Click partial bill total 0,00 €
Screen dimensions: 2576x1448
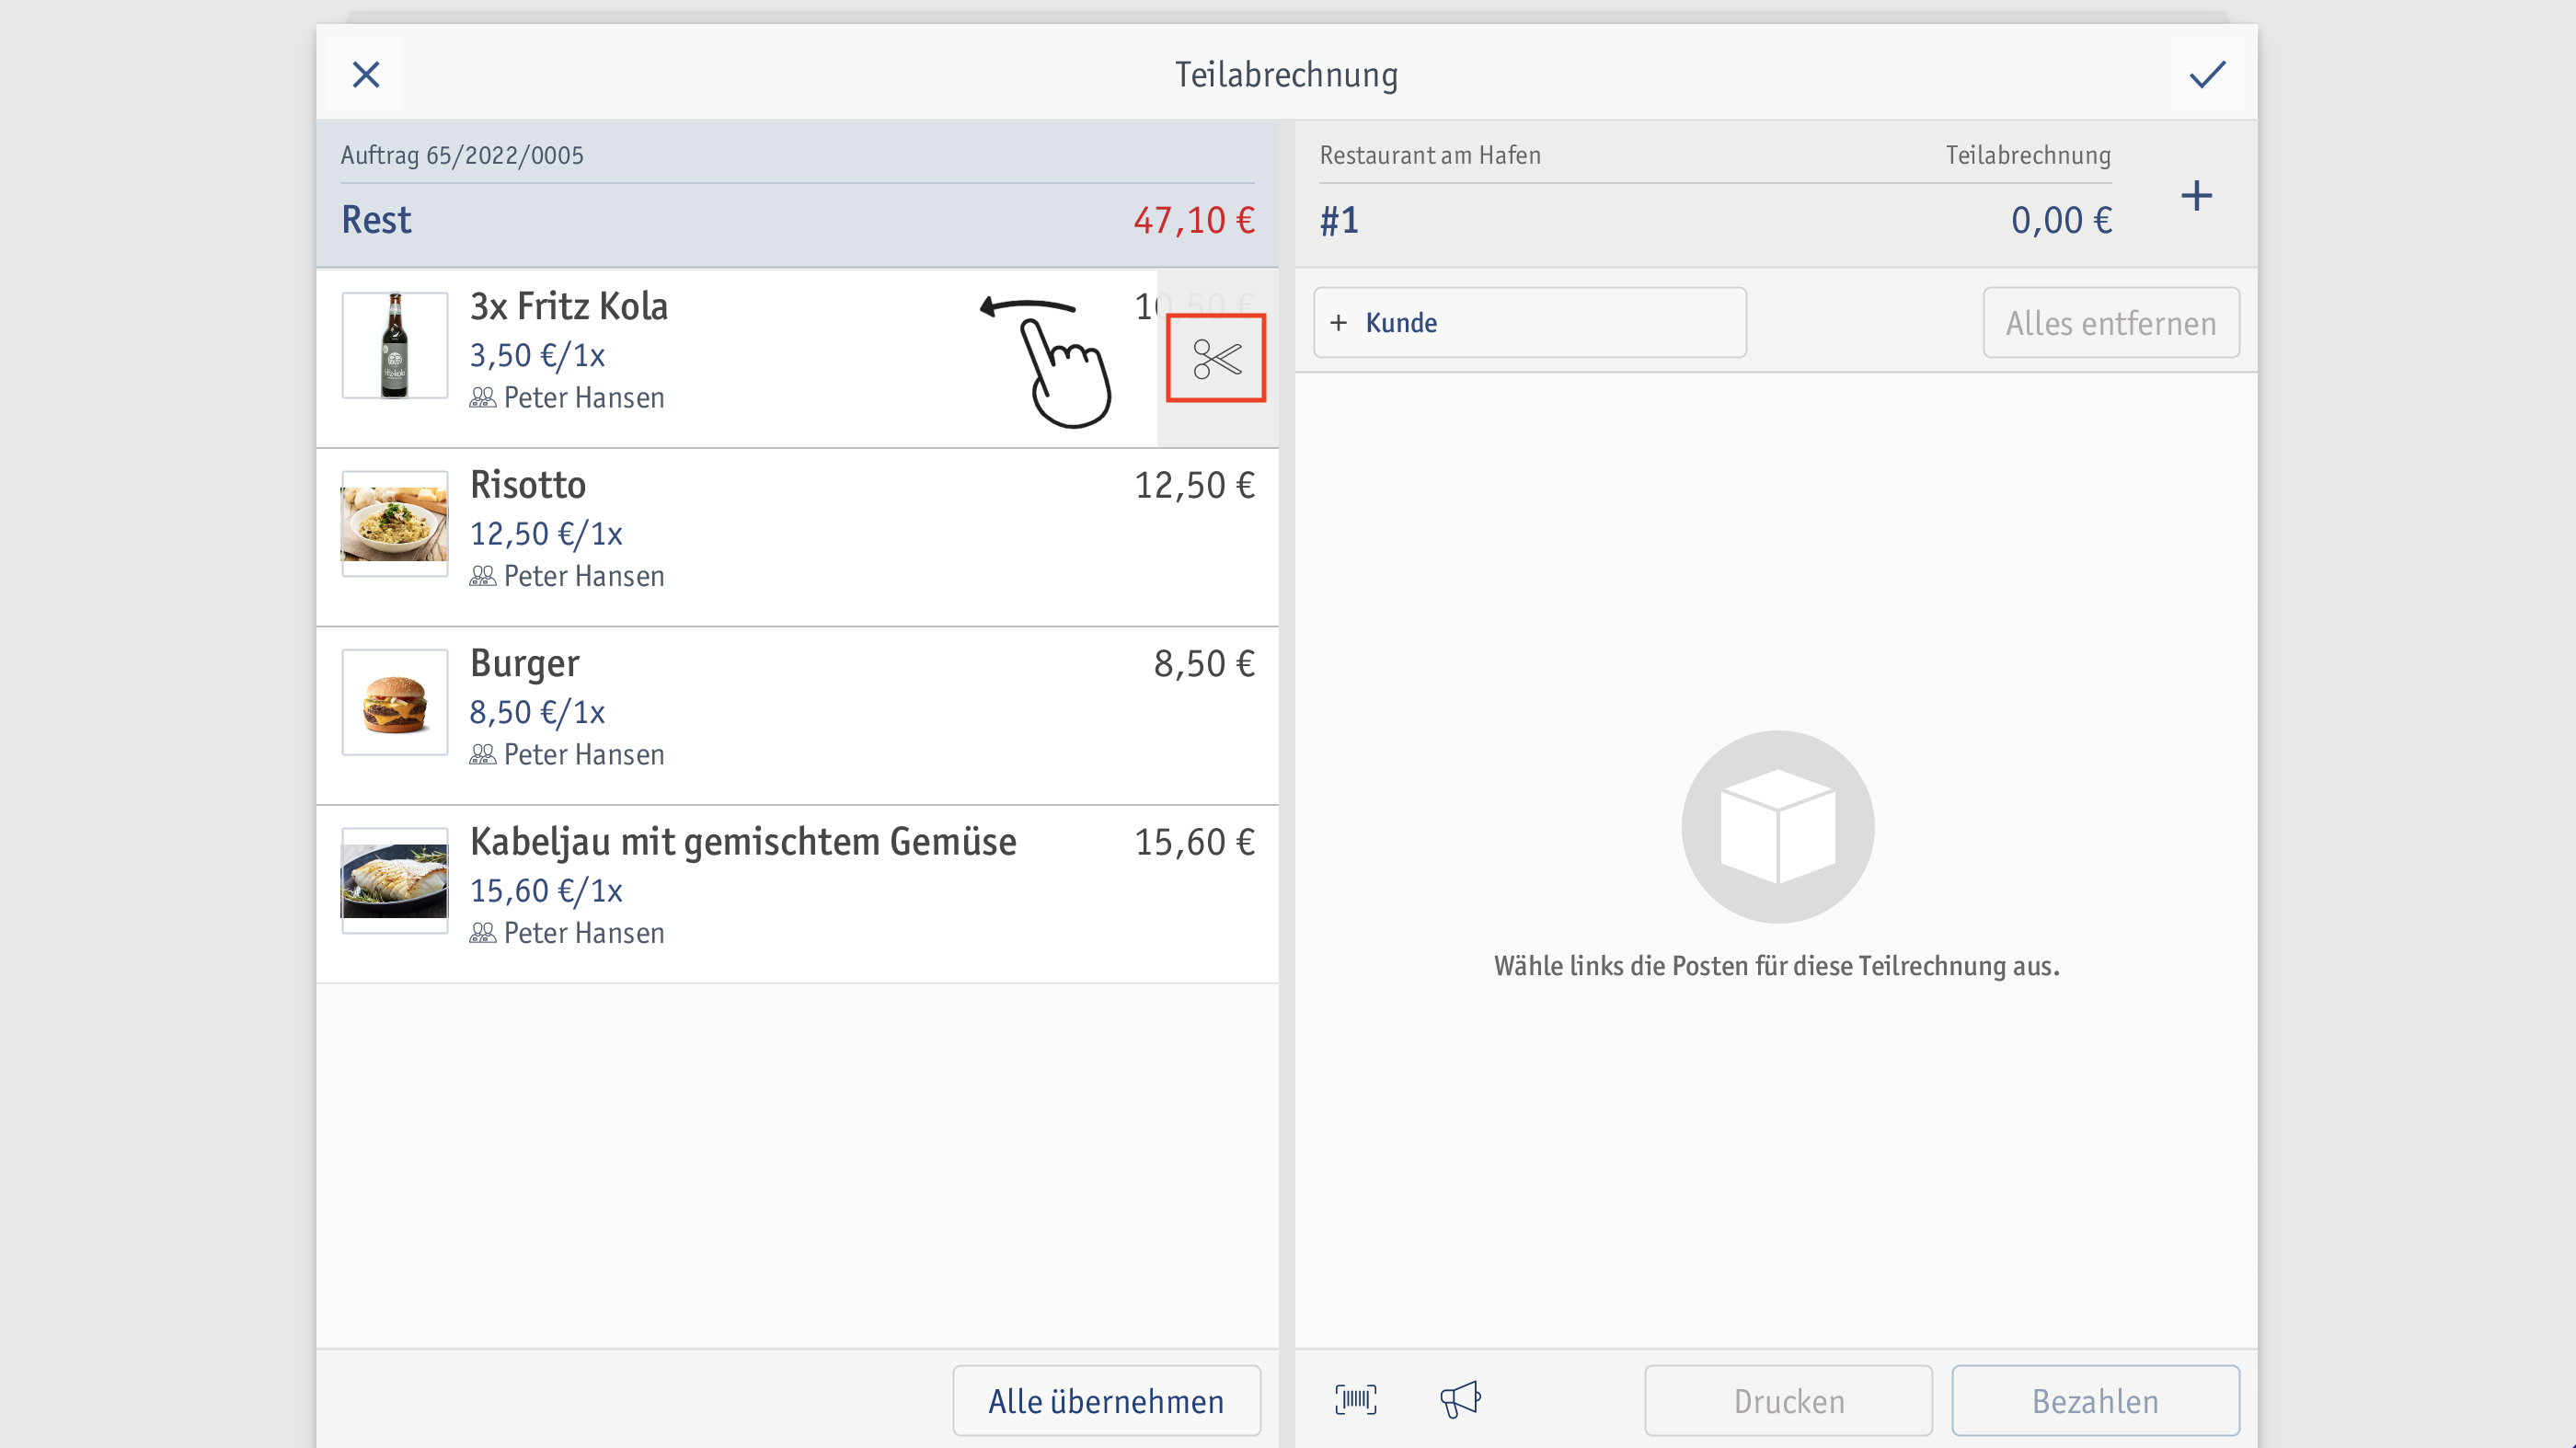click(2061, 220)
